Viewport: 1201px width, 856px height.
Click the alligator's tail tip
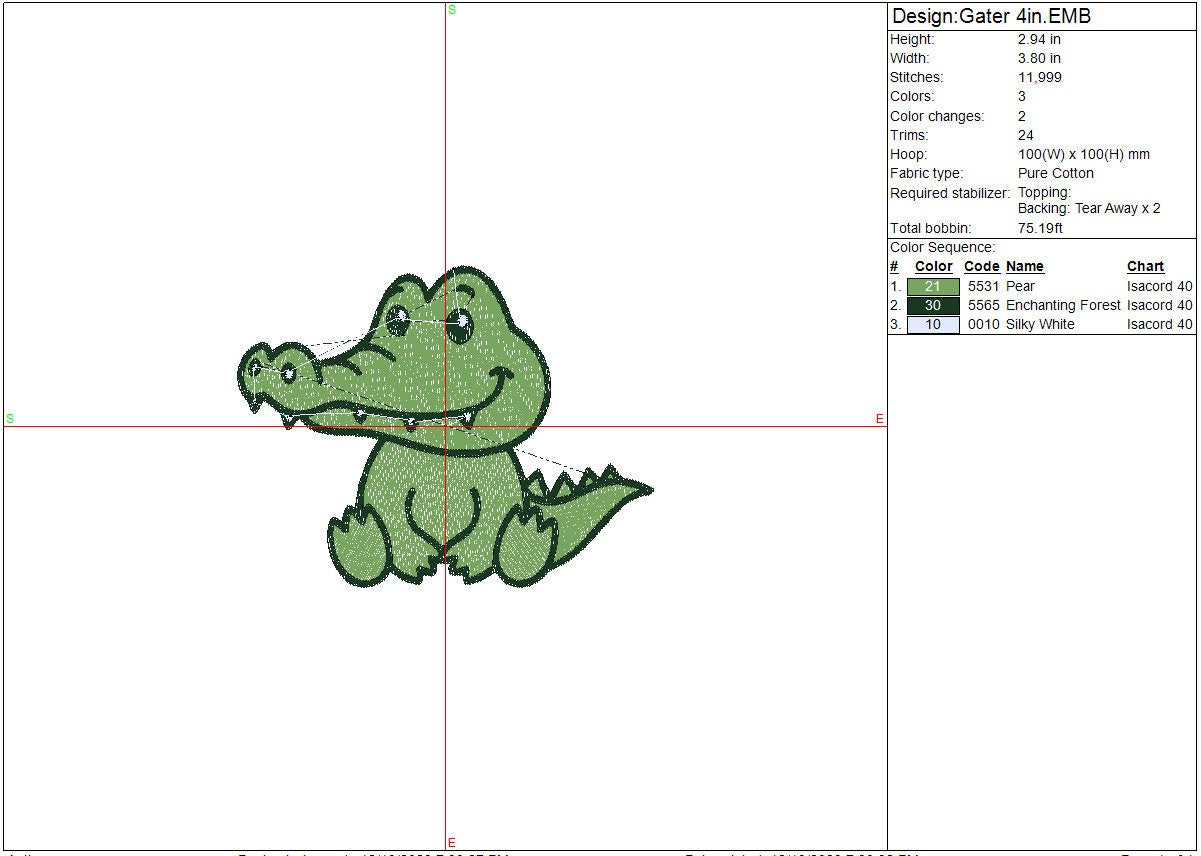click(x=646, y=489)
